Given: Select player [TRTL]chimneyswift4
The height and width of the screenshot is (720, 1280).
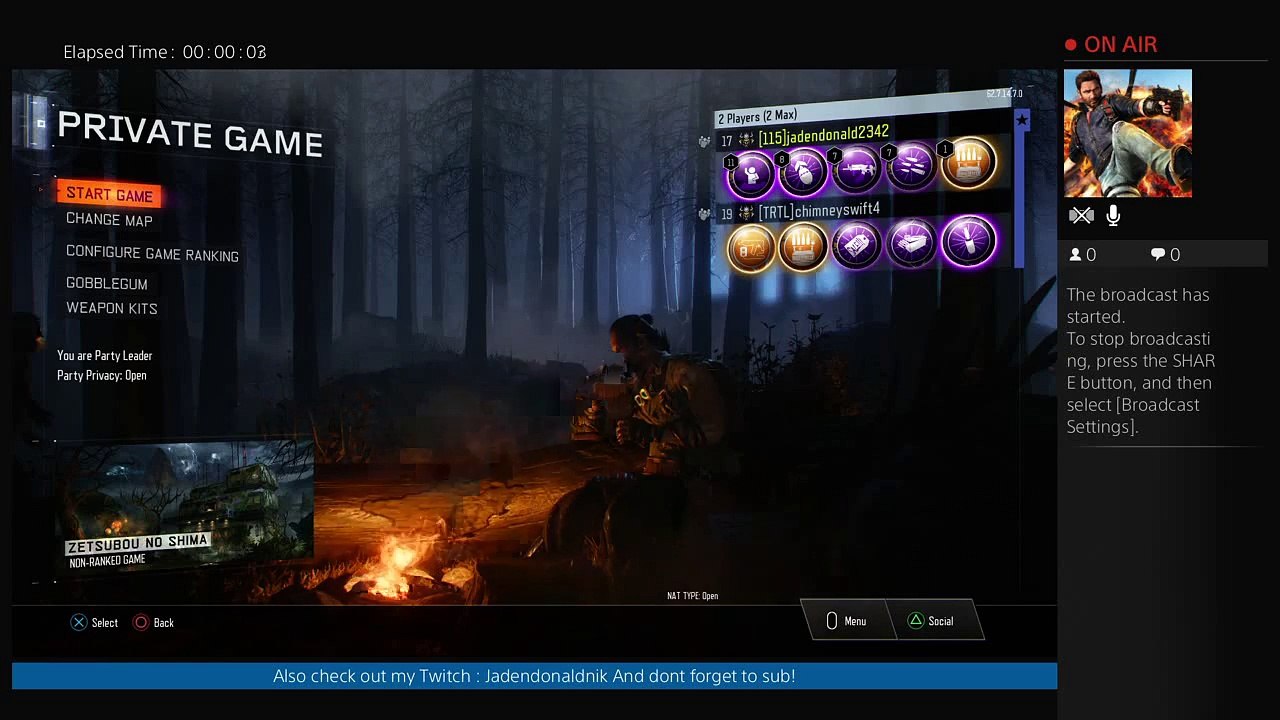Looking at the screenshot, I should 819,210.
